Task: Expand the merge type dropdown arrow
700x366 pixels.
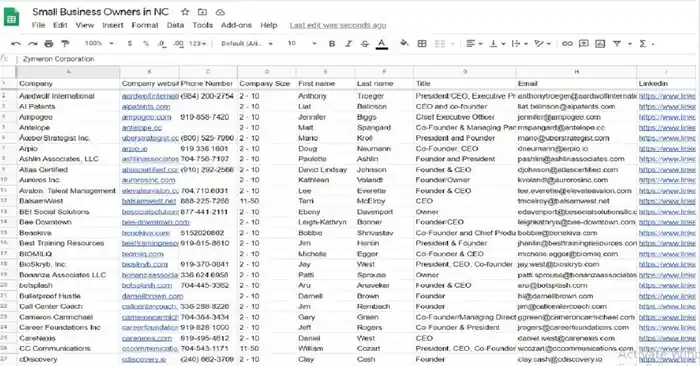Action: point(452,44)
